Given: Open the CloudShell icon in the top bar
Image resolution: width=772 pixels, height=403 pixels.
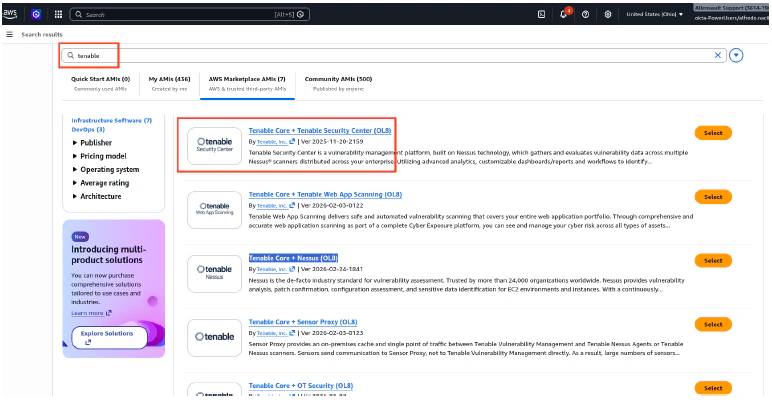Looking at the screenshot, I should pyautogui.click(x=541, y=14).
